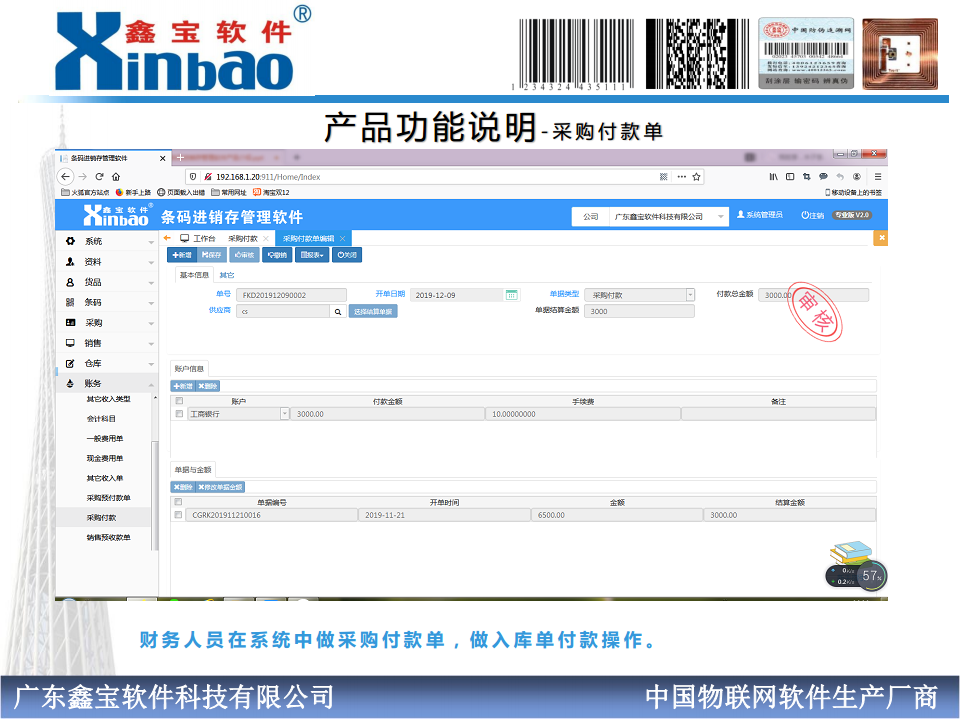Open the chat bubble toolbar icon
960x720 pixels.
pyautogui.click(x=823, y=177)
